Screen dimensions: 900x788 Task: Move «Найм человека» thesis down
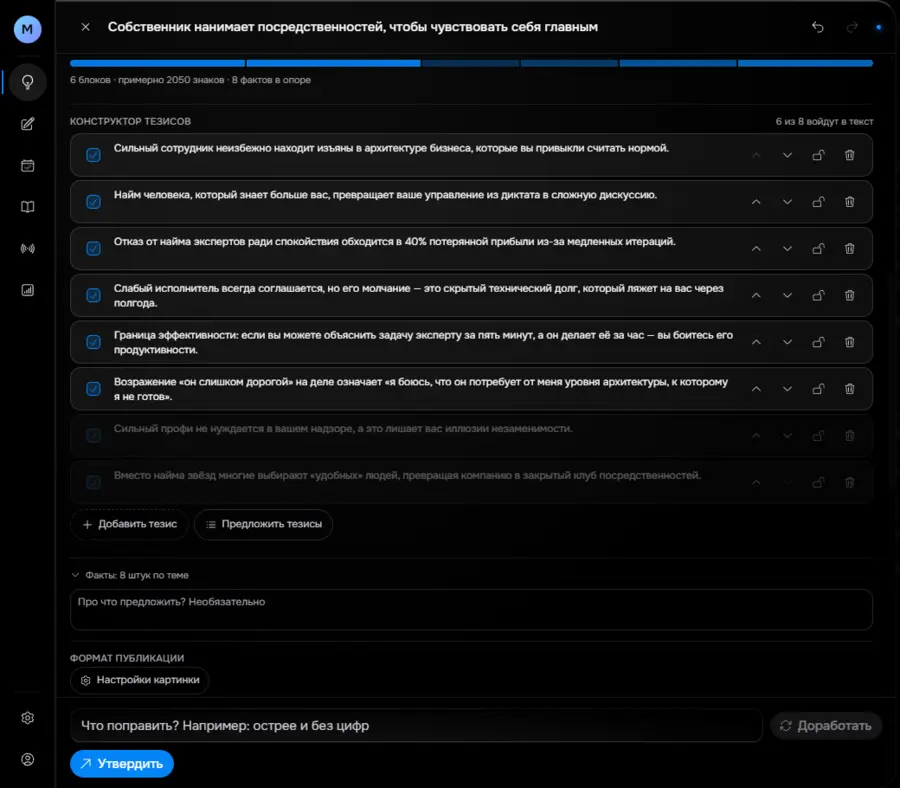(x=788, y=202)
